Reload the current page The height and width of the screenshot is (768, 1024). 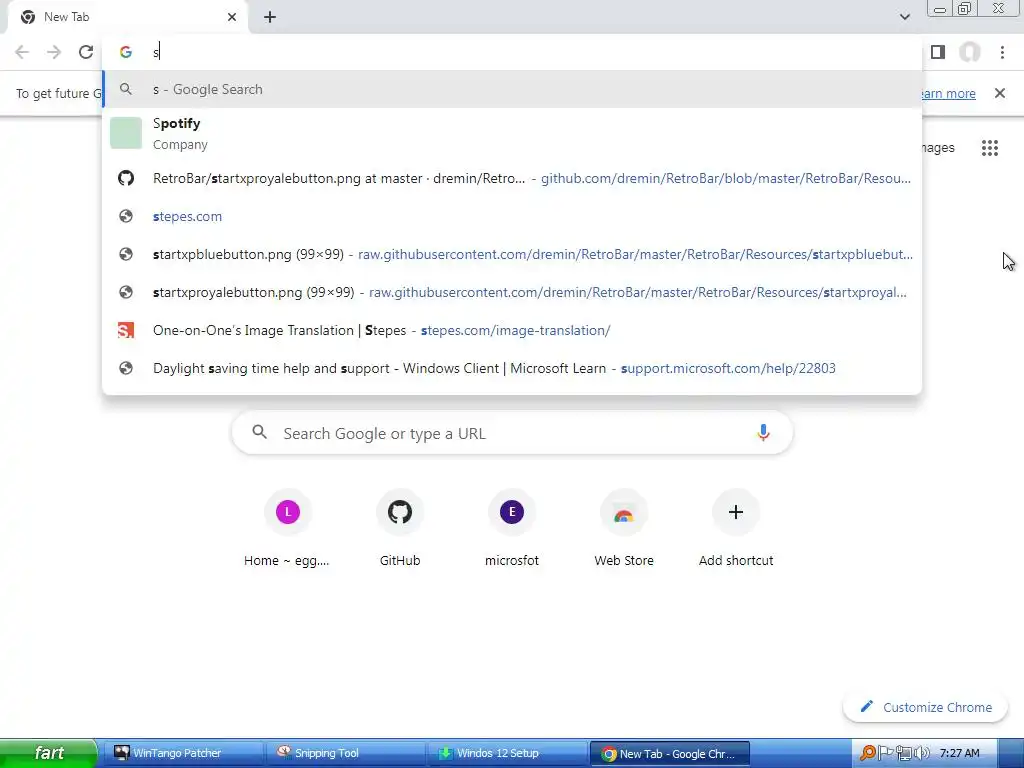(86, 52)
